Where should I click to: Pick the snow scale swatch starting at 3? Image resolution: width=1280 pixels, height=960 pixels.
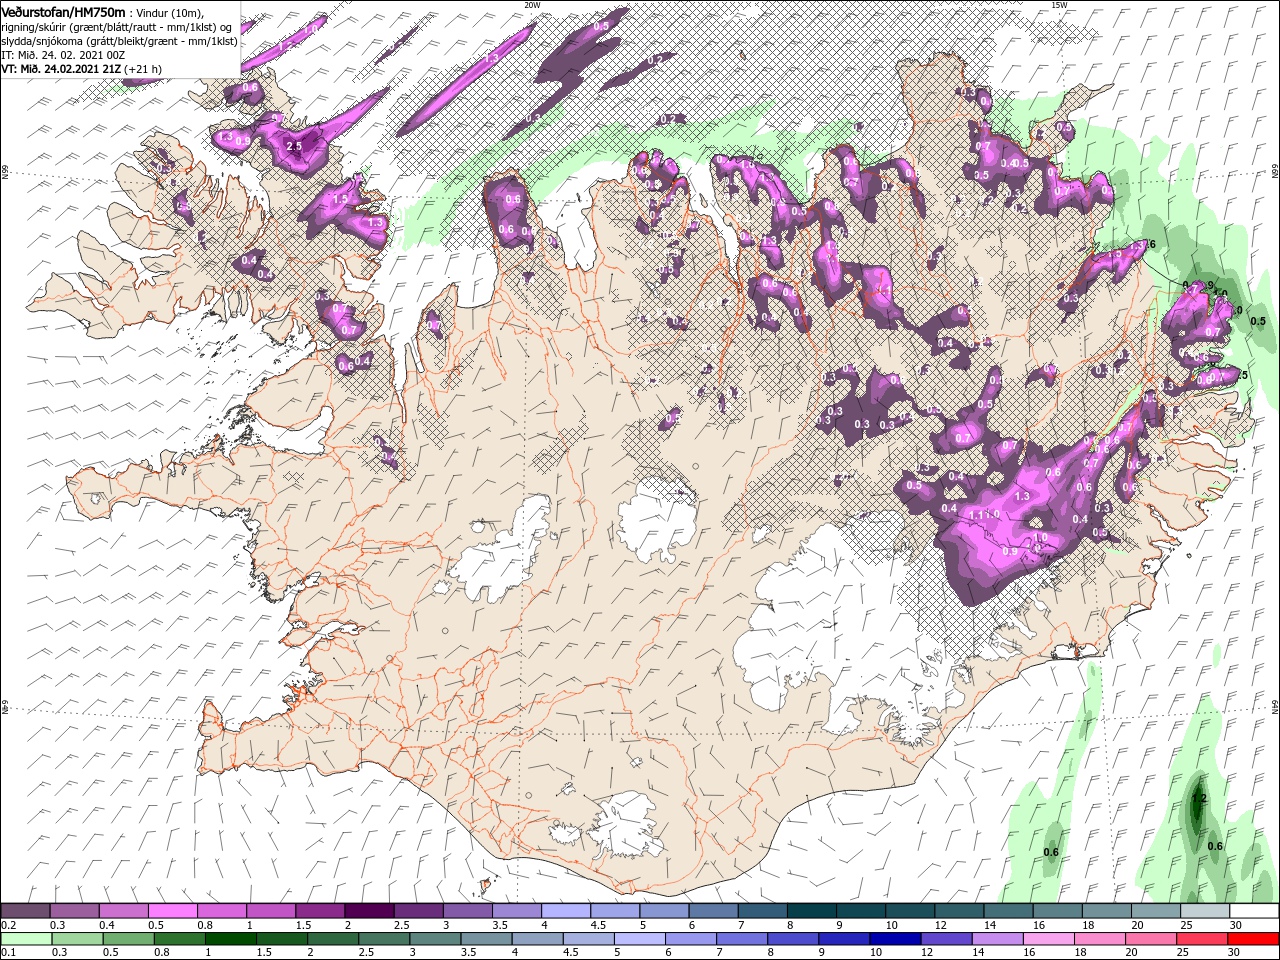[468, 911]
